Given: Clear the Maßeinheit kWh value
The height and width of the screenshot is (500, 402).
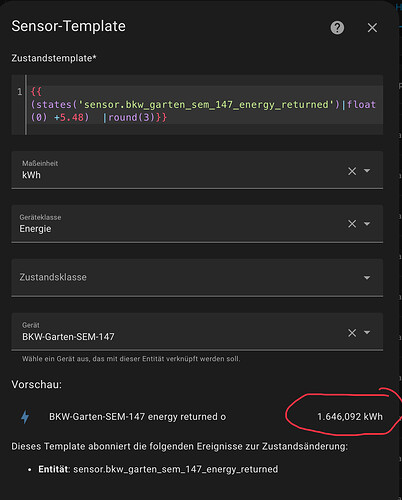Looking at the screenshot, I should (x=352, y=171).
